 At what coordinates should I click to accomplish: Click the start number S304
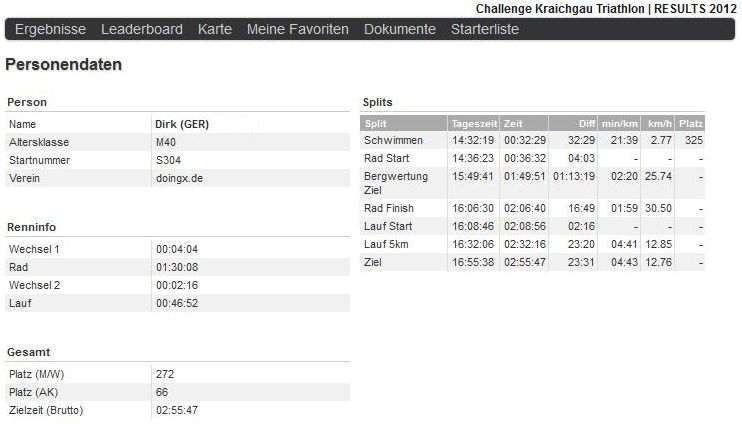point(169,160)
